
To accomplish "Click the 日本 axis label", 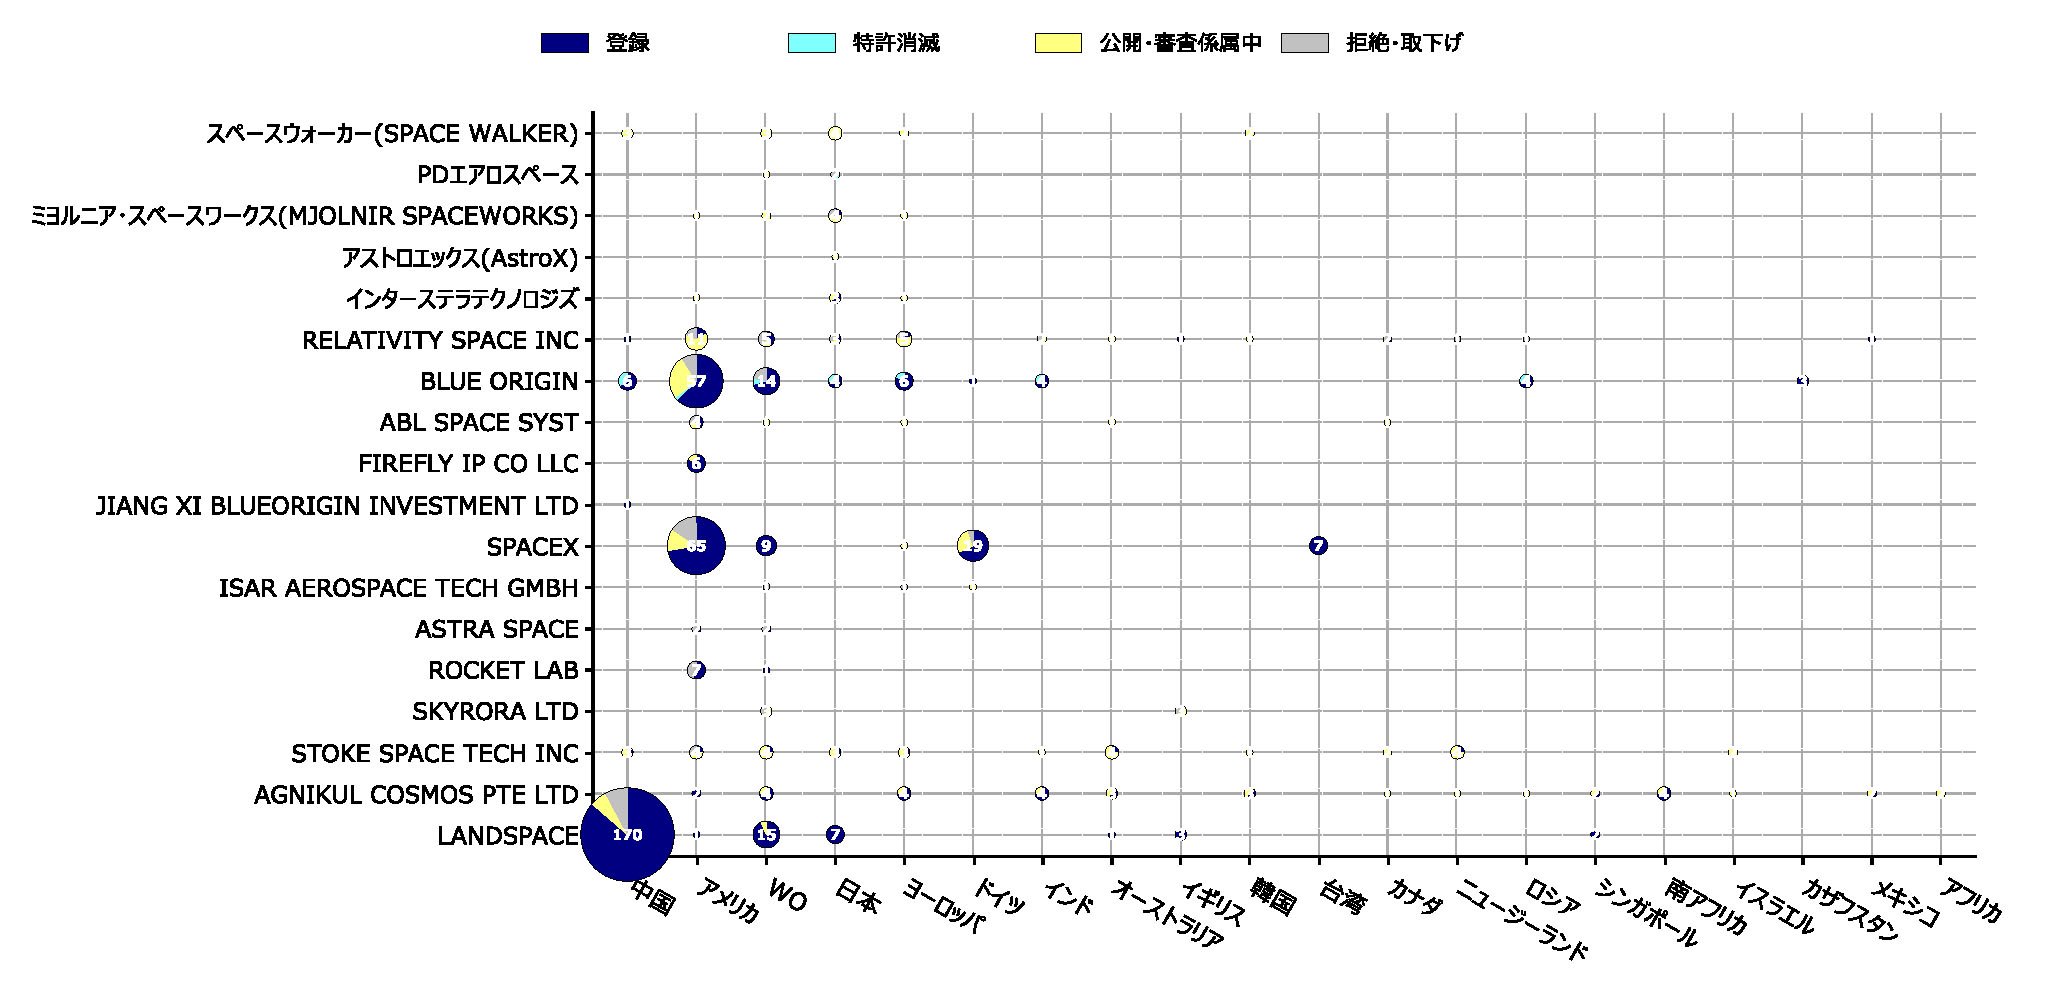I will click(x=857, y=897).
